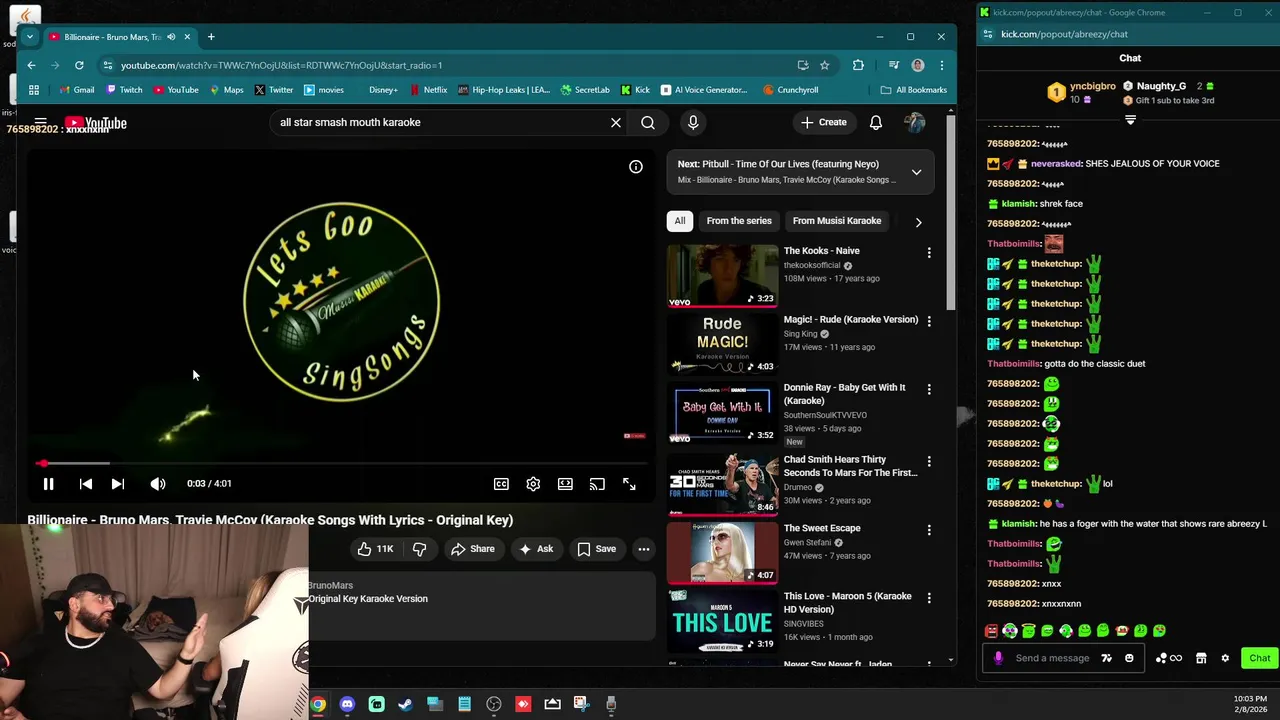Mute the Billionaire tab audio icon
This screenshot has height=720, width=1280.
point(171,37)
